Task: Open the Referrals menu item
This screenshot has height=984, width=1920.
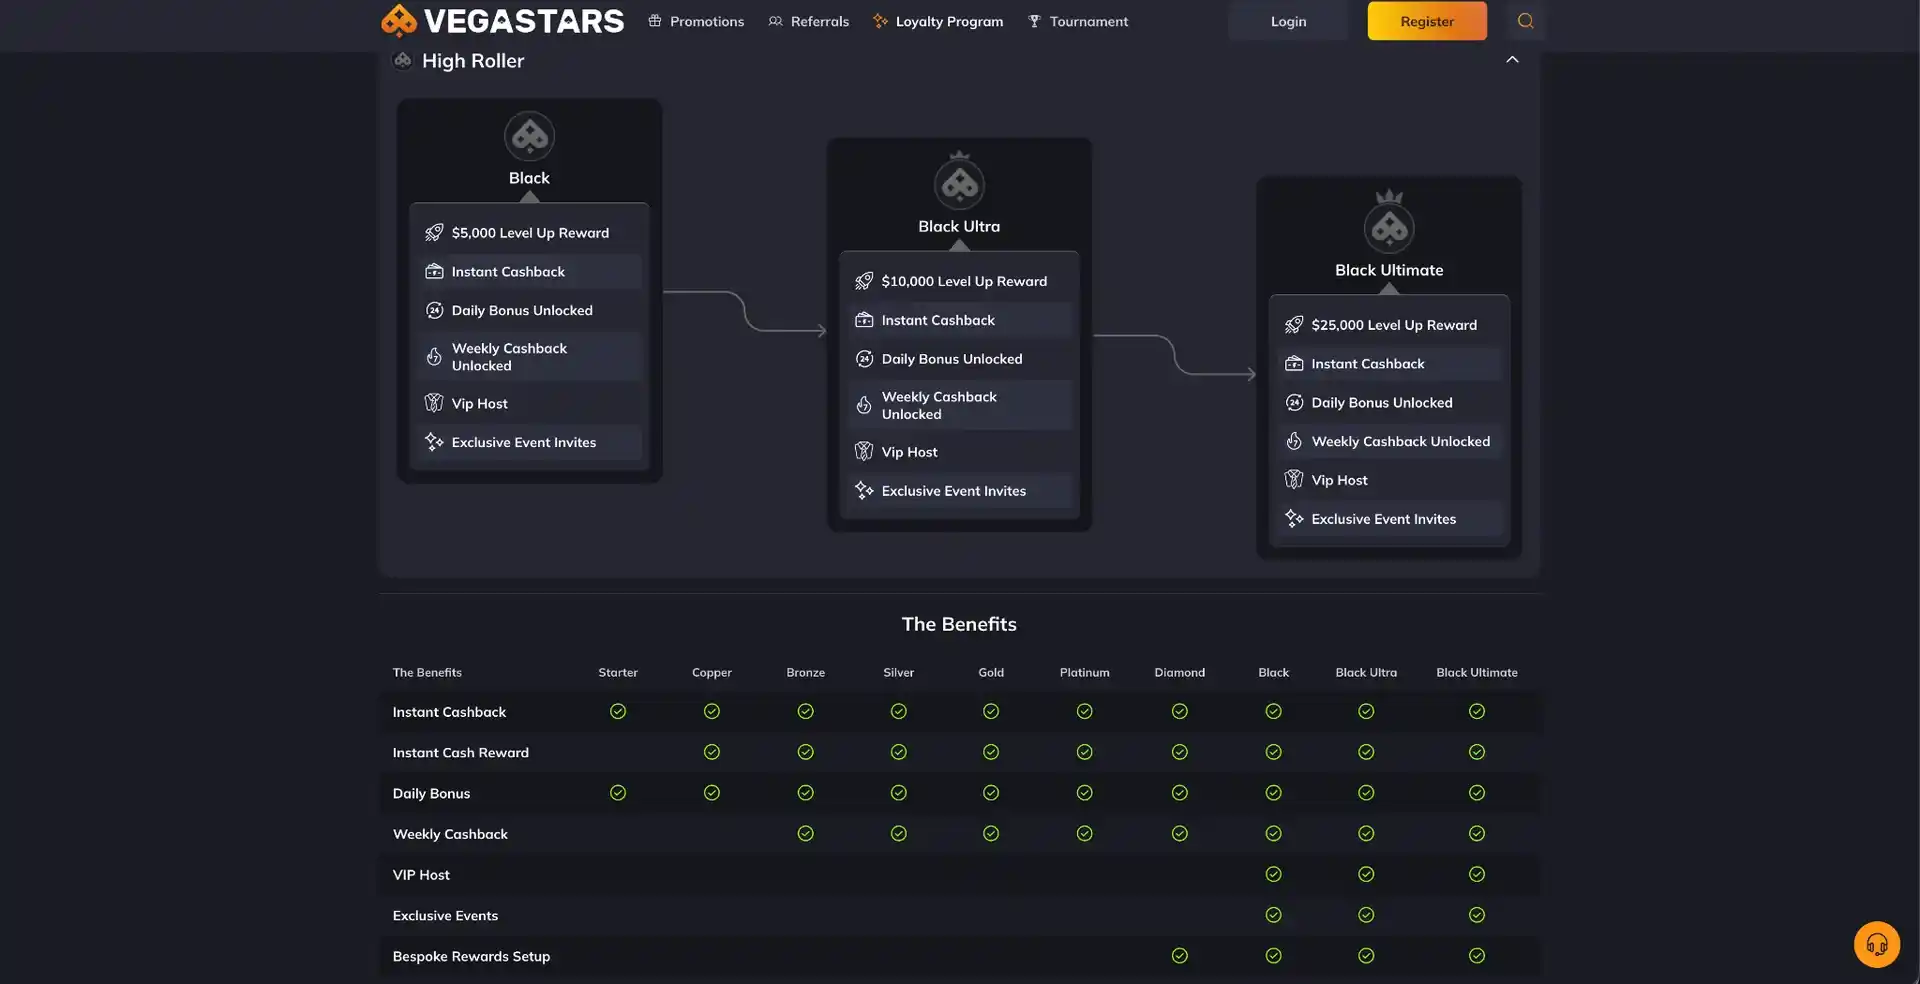Action: pyautogui.click(x=808, y=21)
